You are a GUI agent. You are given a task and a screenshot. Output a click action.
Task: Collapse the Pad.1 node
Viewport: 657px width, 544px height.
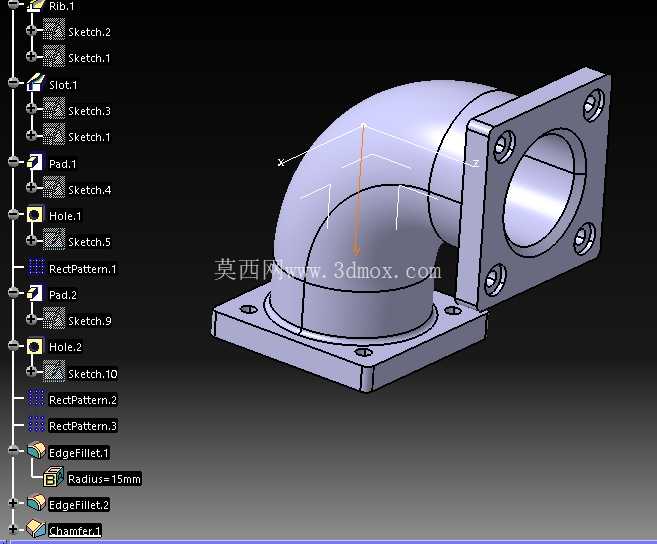(13, 162)
